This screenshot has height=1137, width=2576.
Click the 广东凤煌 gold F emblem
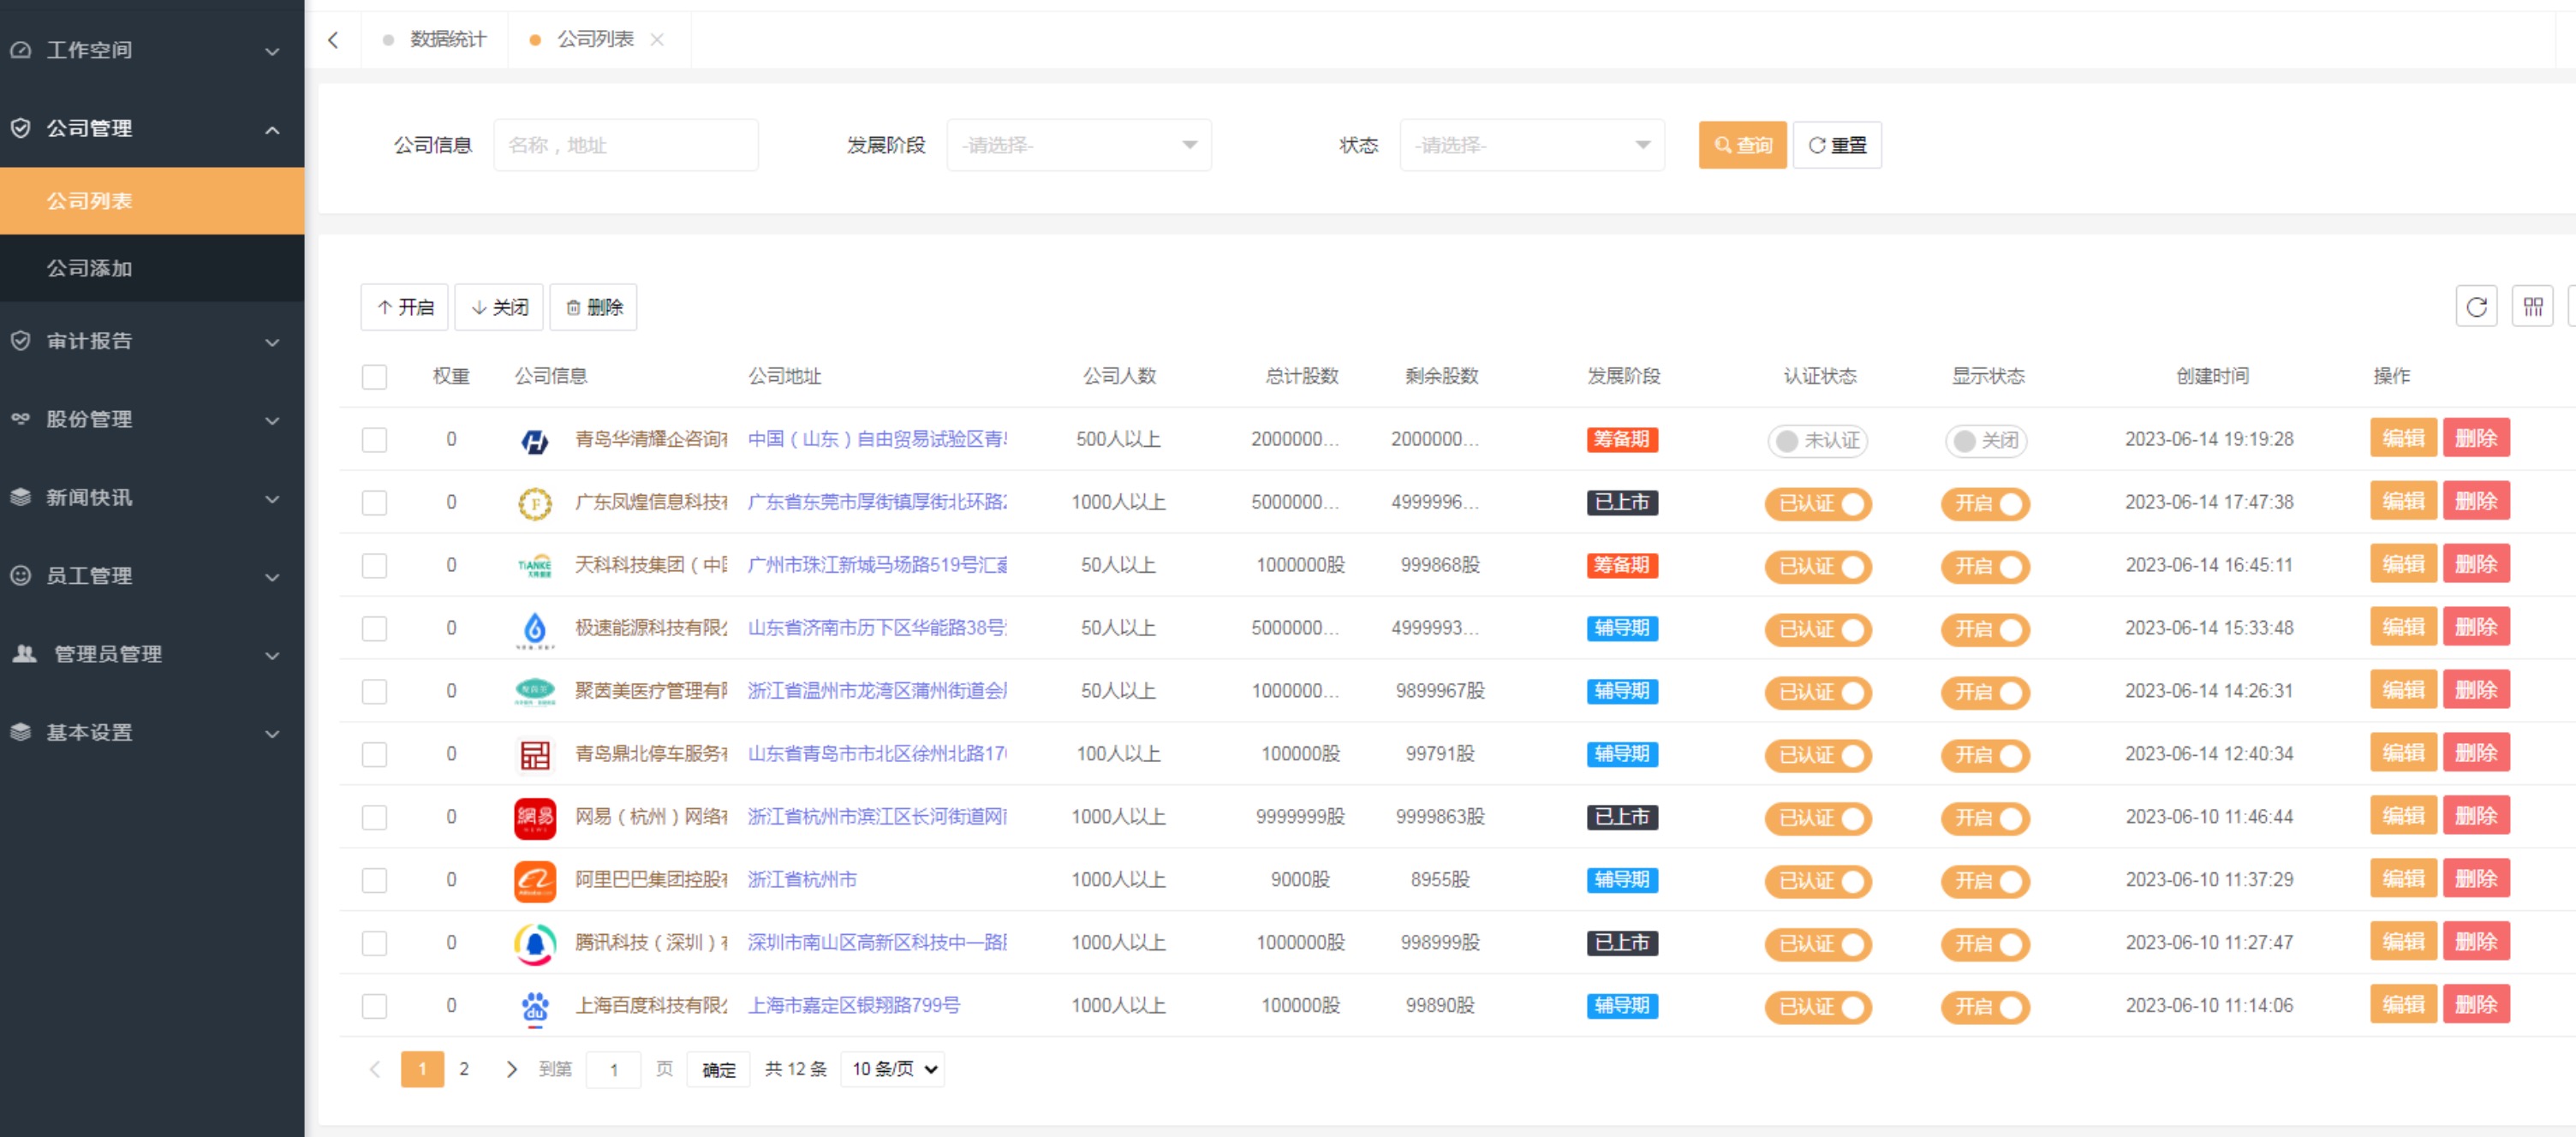click(x=535, y=503)
